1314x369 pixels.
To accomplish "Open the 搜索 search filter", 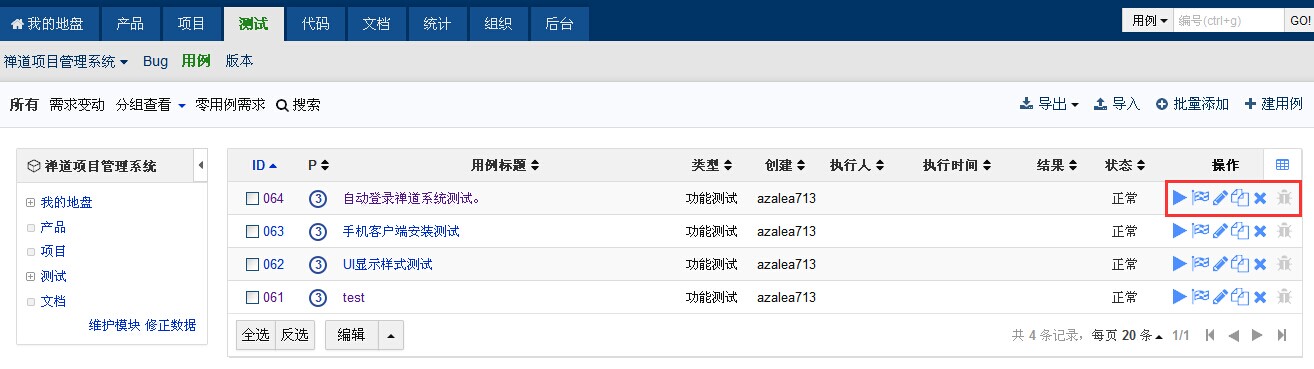I will (x=298, y=104).
